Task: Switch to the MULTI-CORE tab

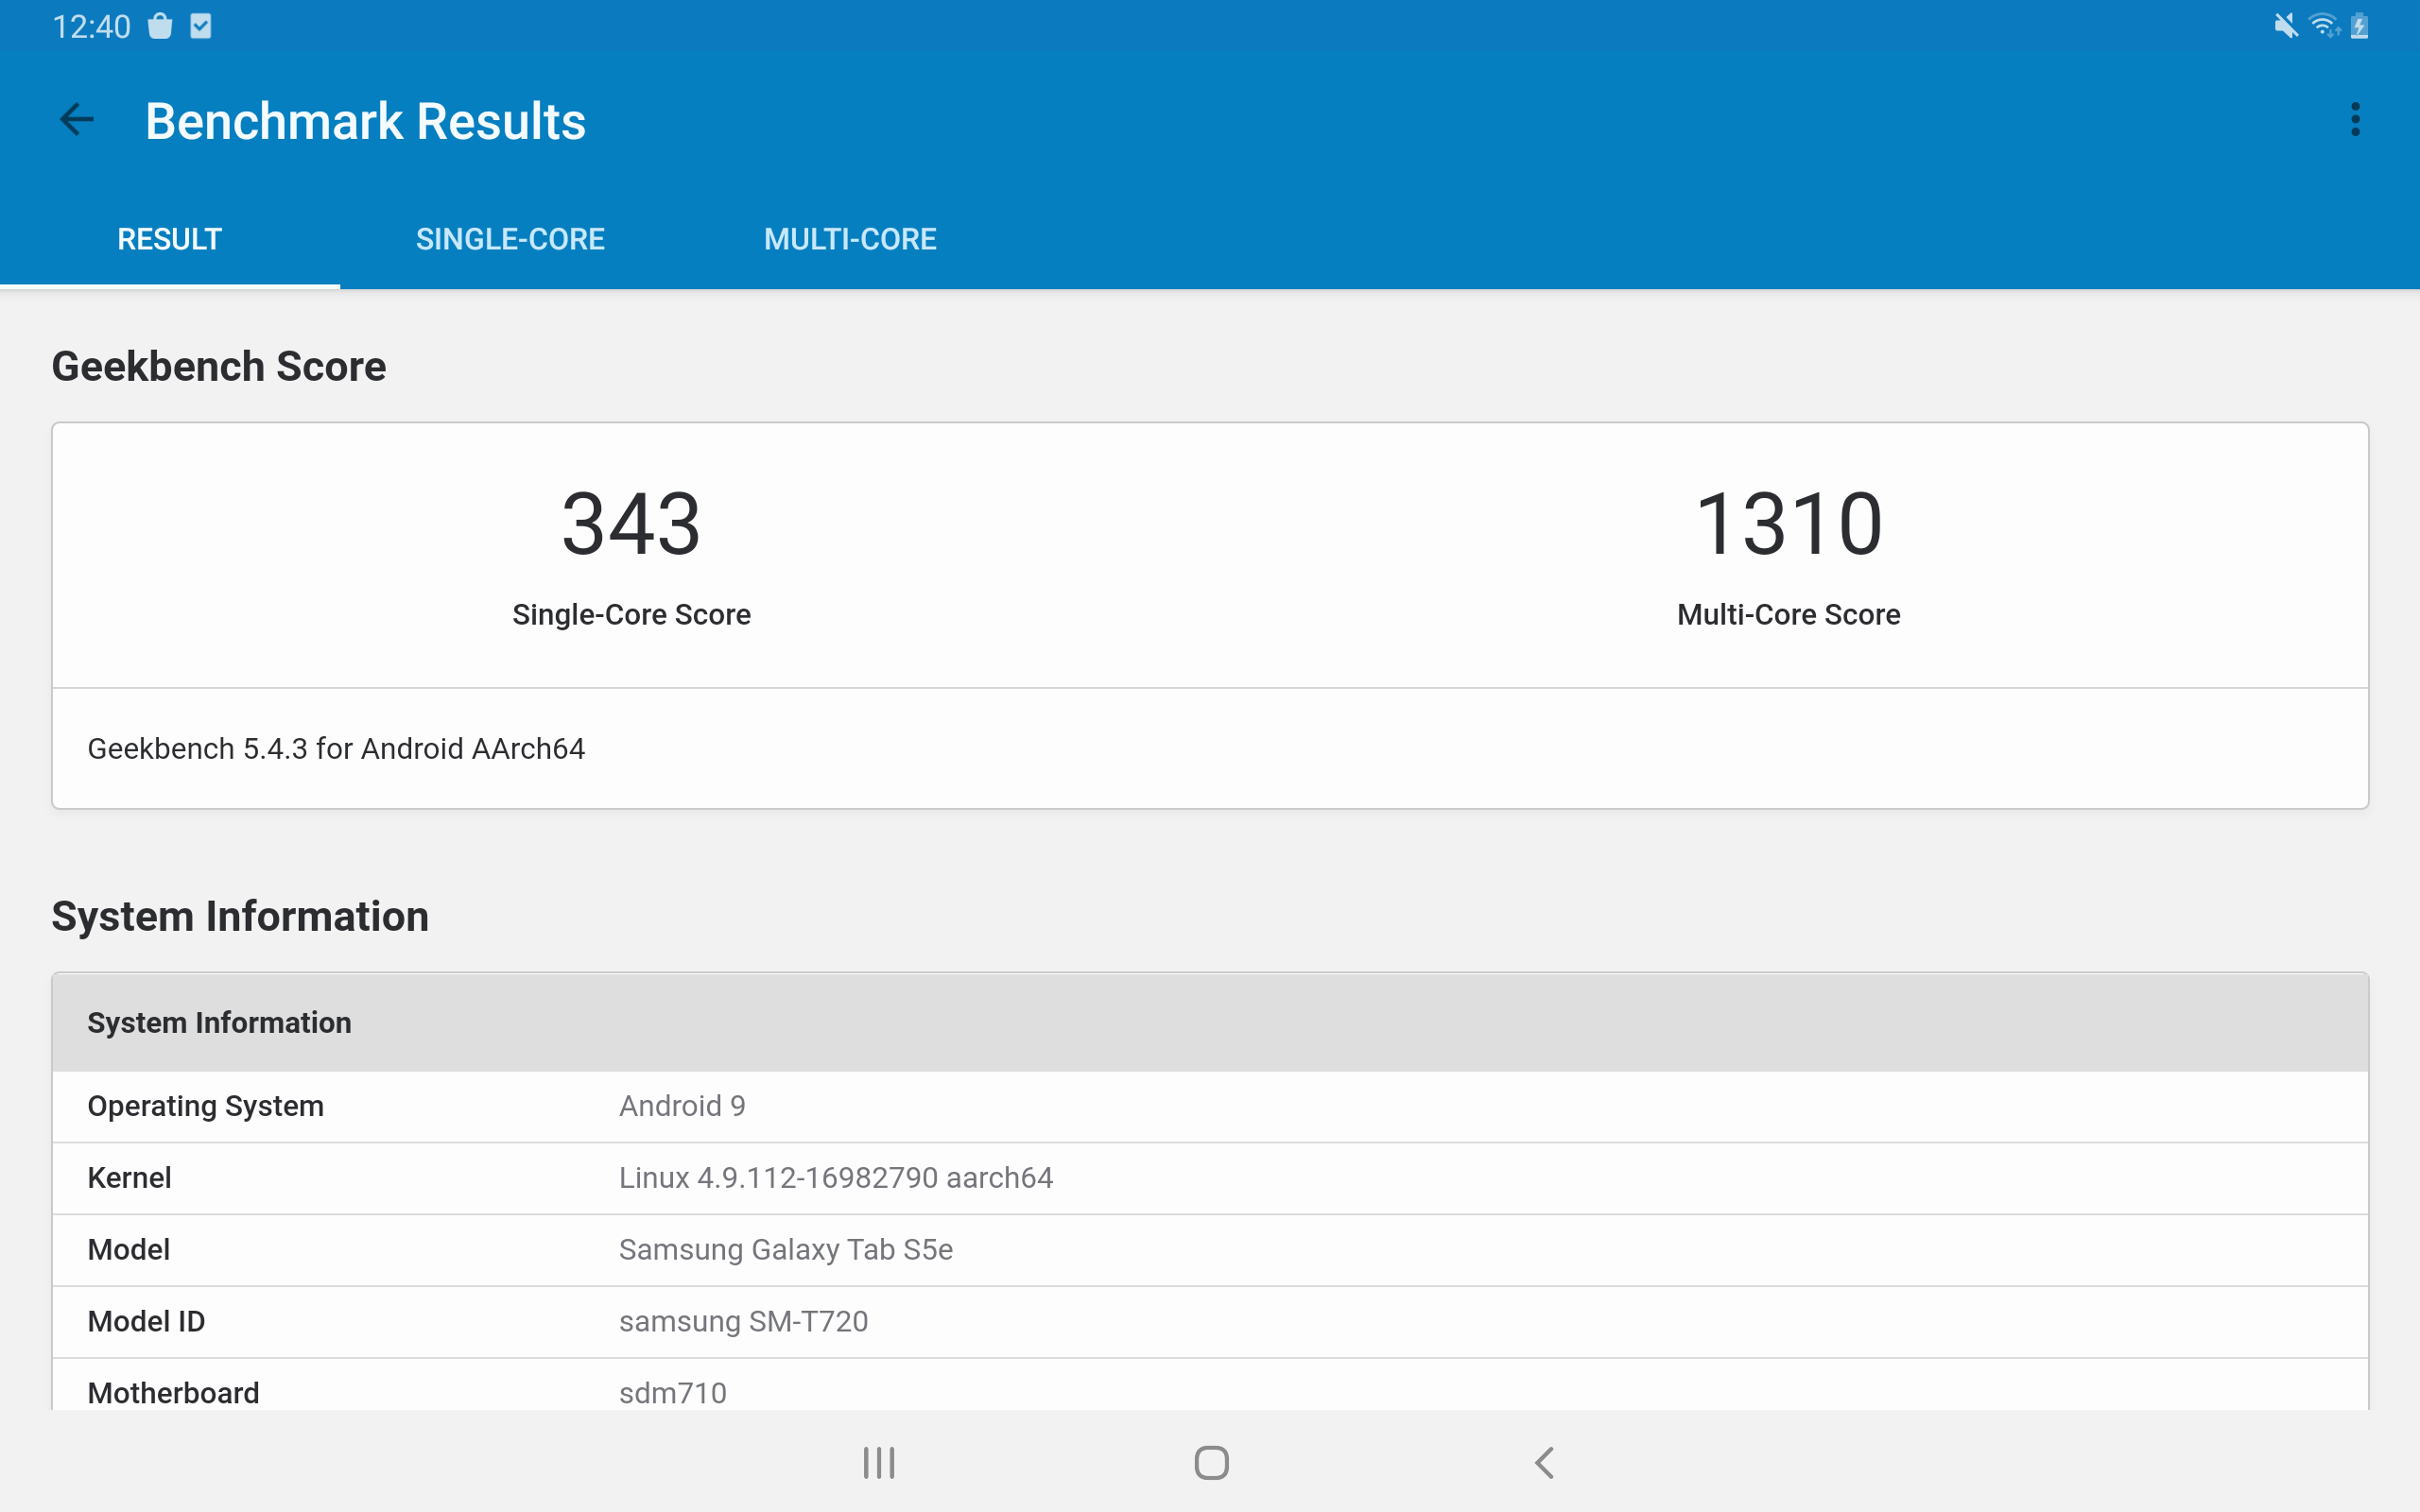Action: 850,239
